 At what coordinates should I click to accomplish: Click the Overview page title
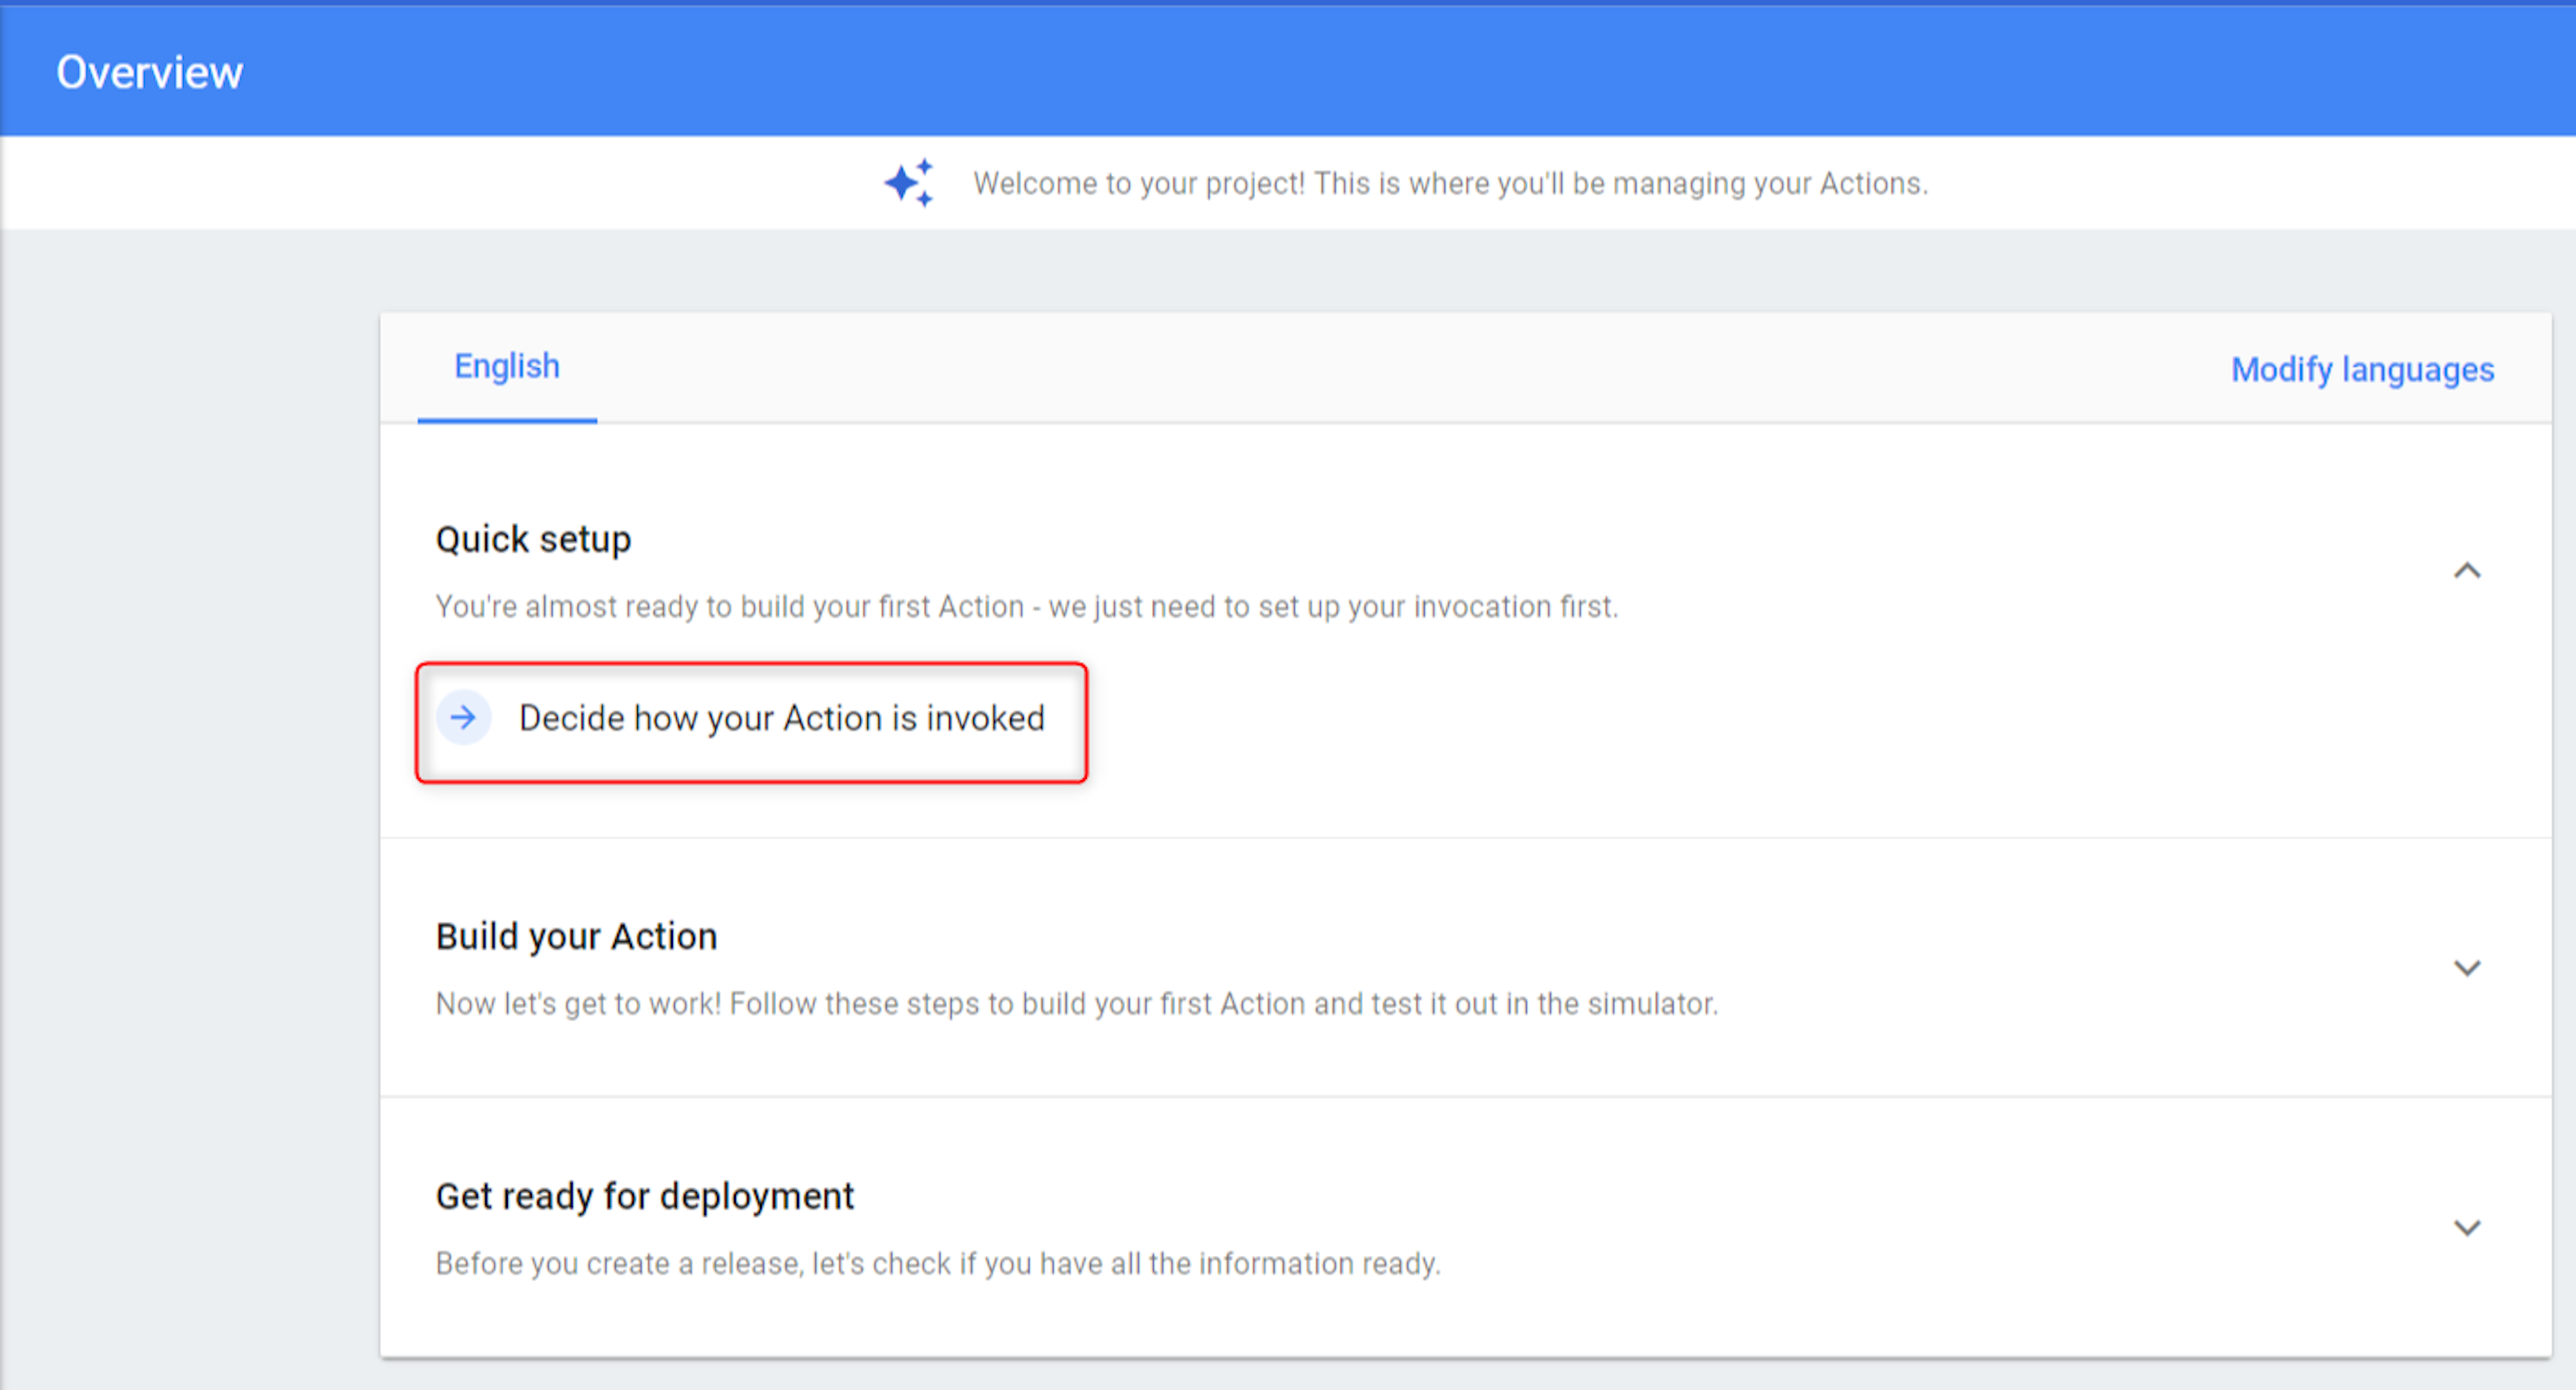[x=150, y=72]
